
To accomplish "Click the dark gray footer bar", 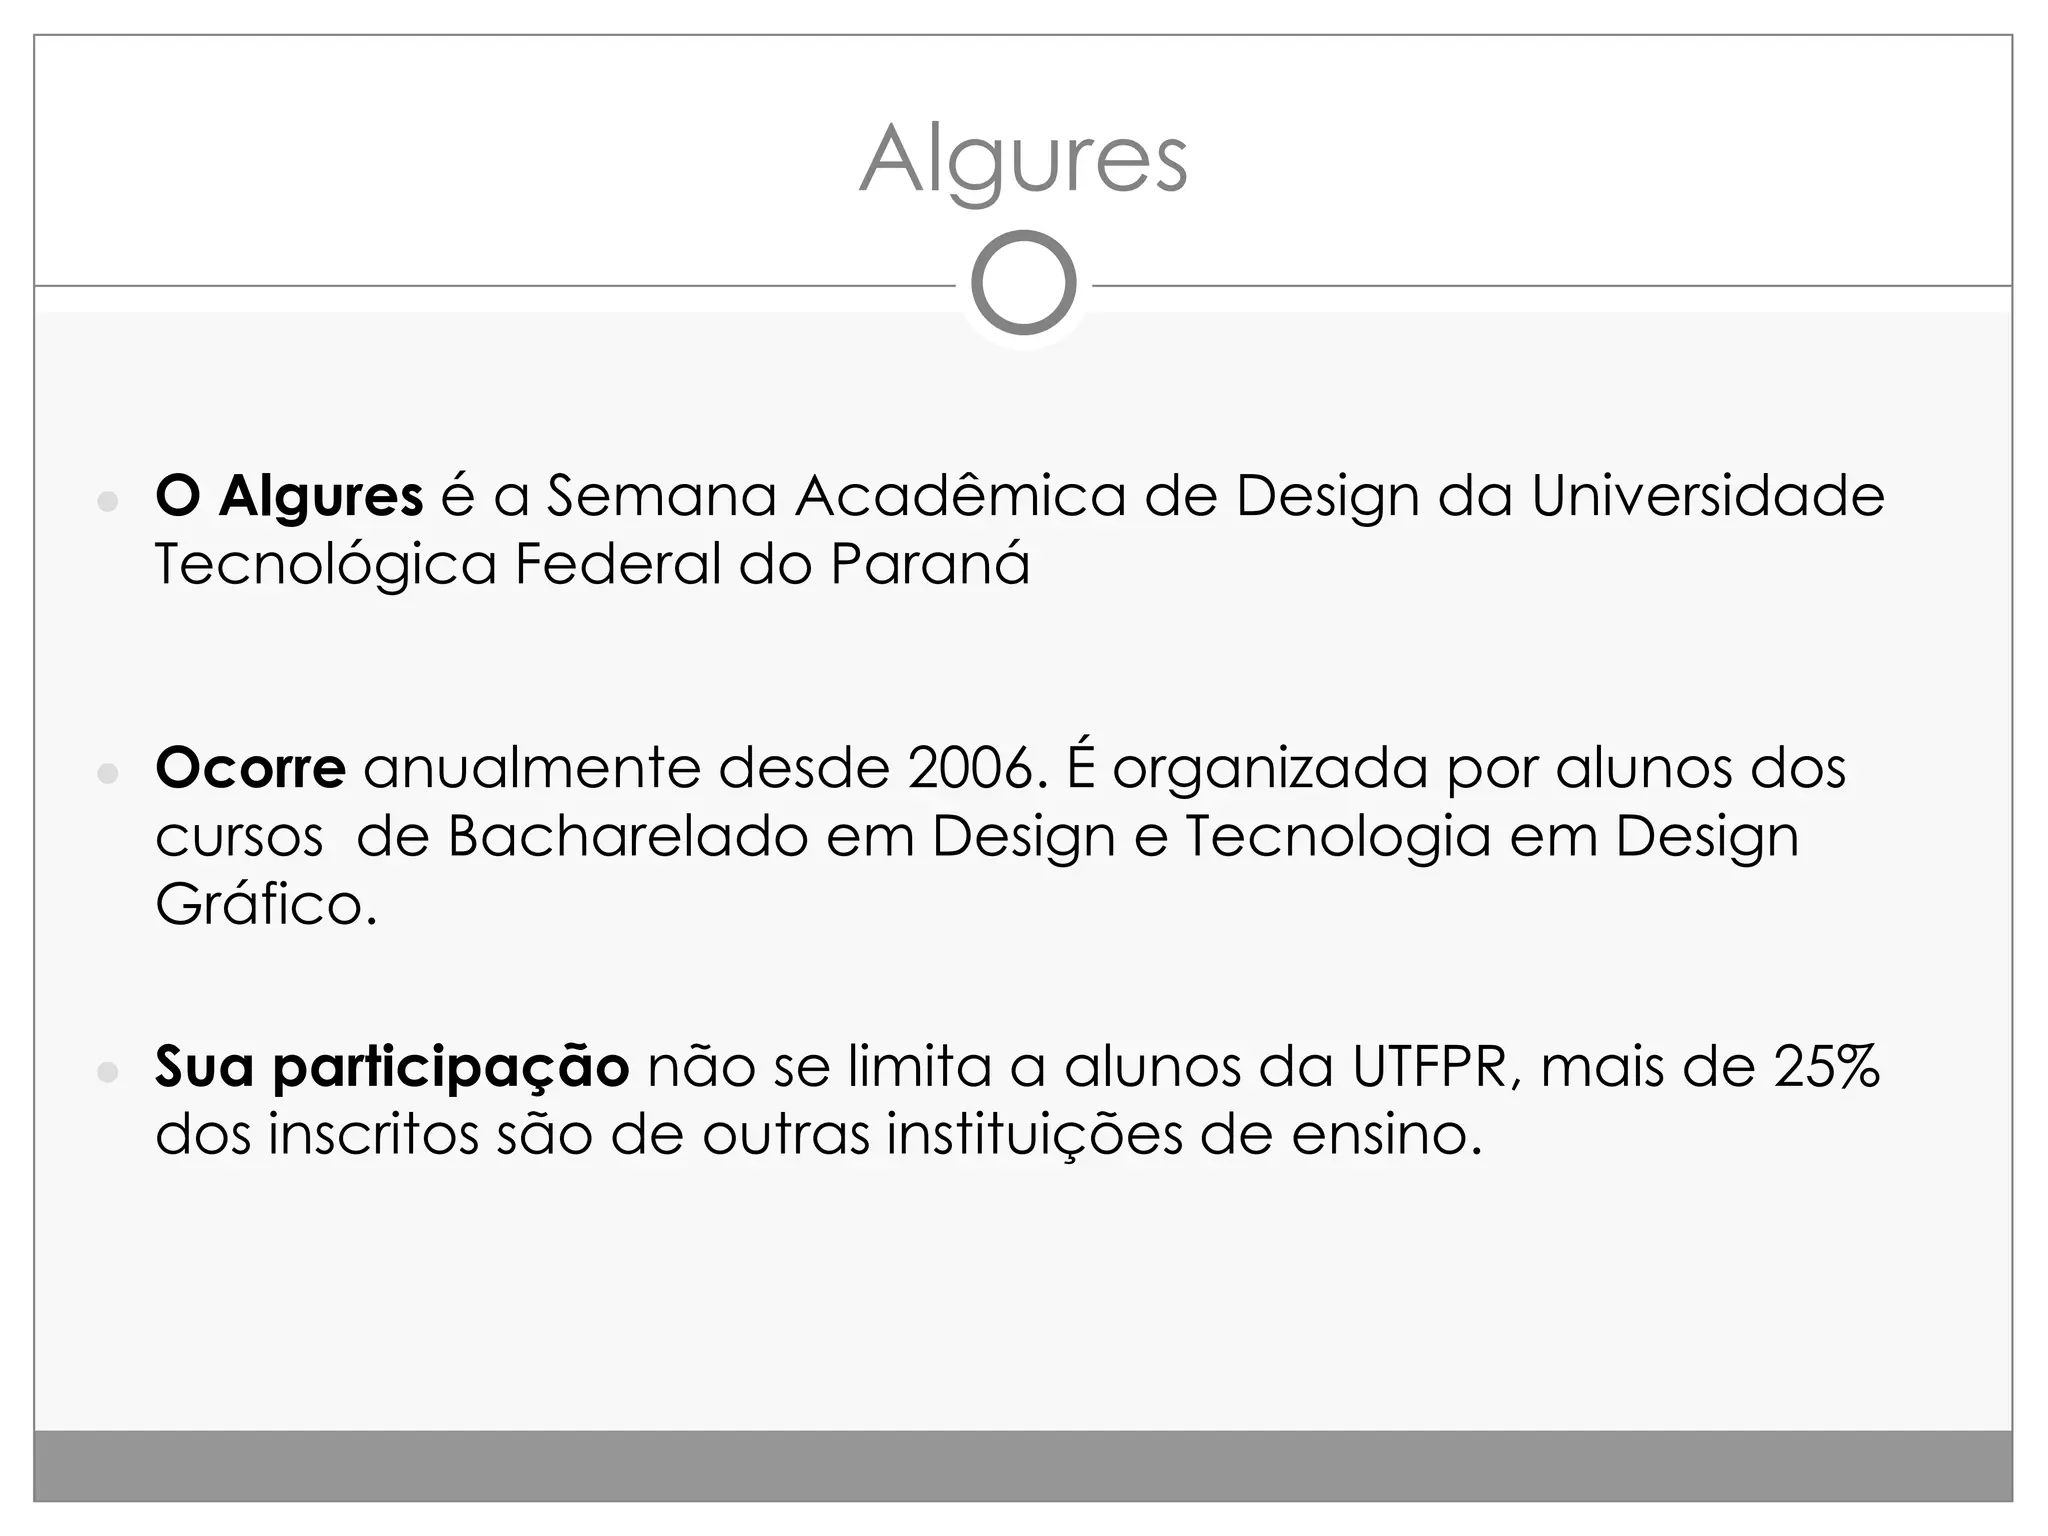I will tap(1023, 1466).
